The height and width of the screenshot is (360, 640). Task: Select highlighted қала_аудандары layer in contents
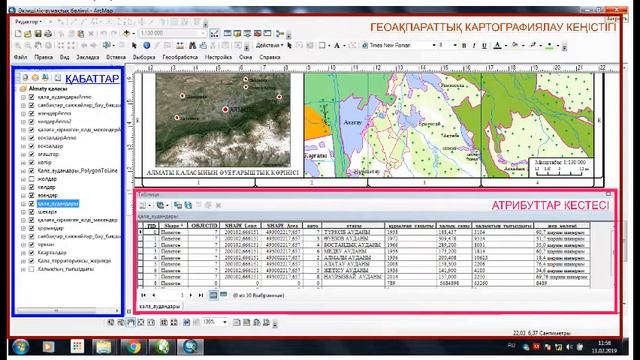click(58, 203)
